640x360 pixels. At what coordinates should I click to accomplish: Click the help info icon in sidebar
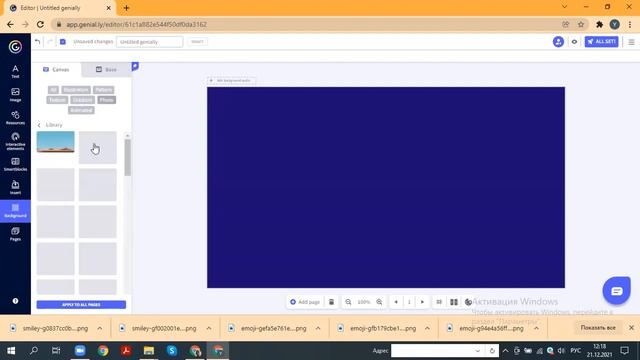point(15,301)
